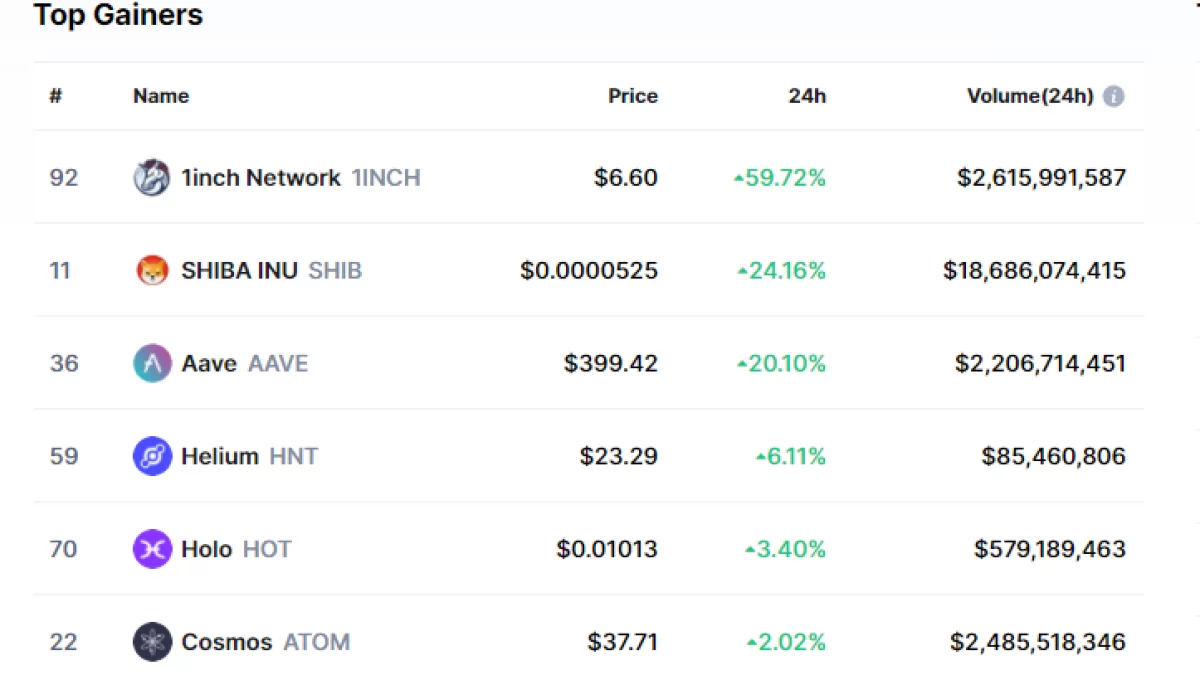Sort by the 24h change column
The height and width of the screenshot is (675, 1200).
point(807,96)
